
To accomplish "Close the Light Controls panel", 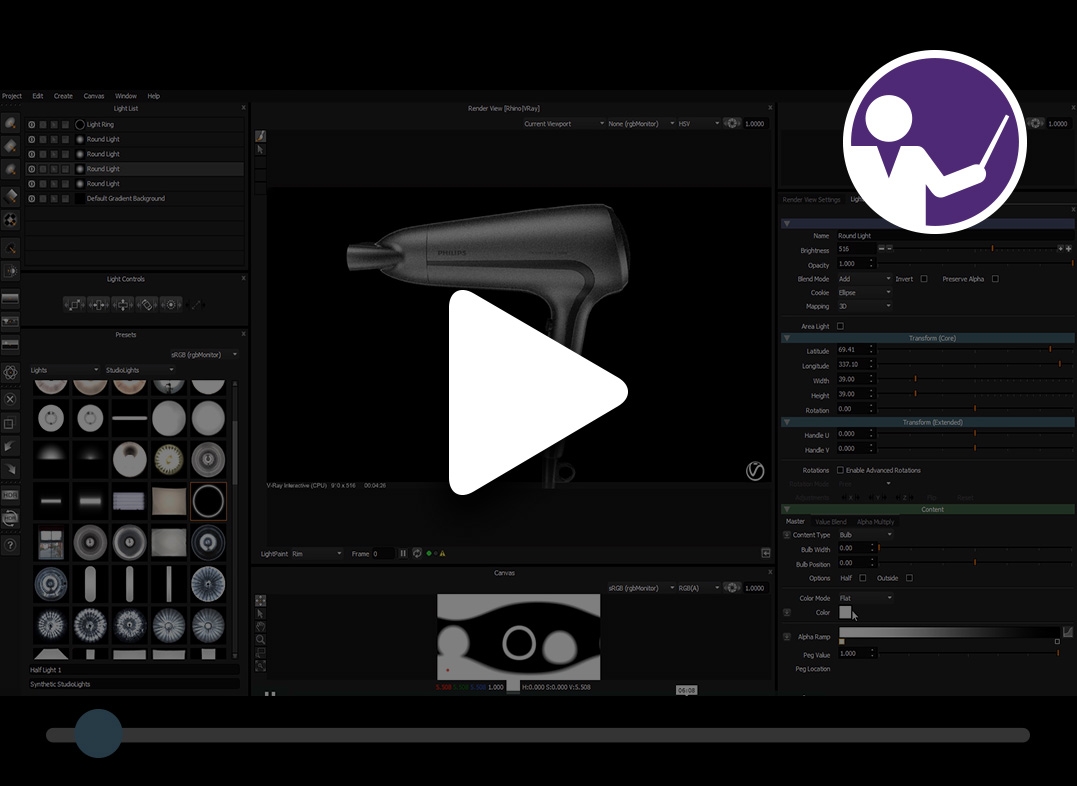I will pos(243,278).
